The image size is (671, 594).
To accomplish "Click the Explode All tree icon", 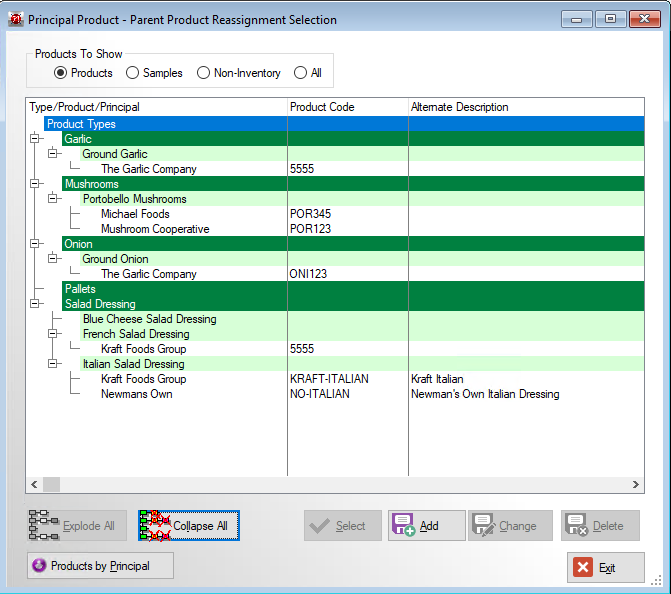I will coord(43,525).
